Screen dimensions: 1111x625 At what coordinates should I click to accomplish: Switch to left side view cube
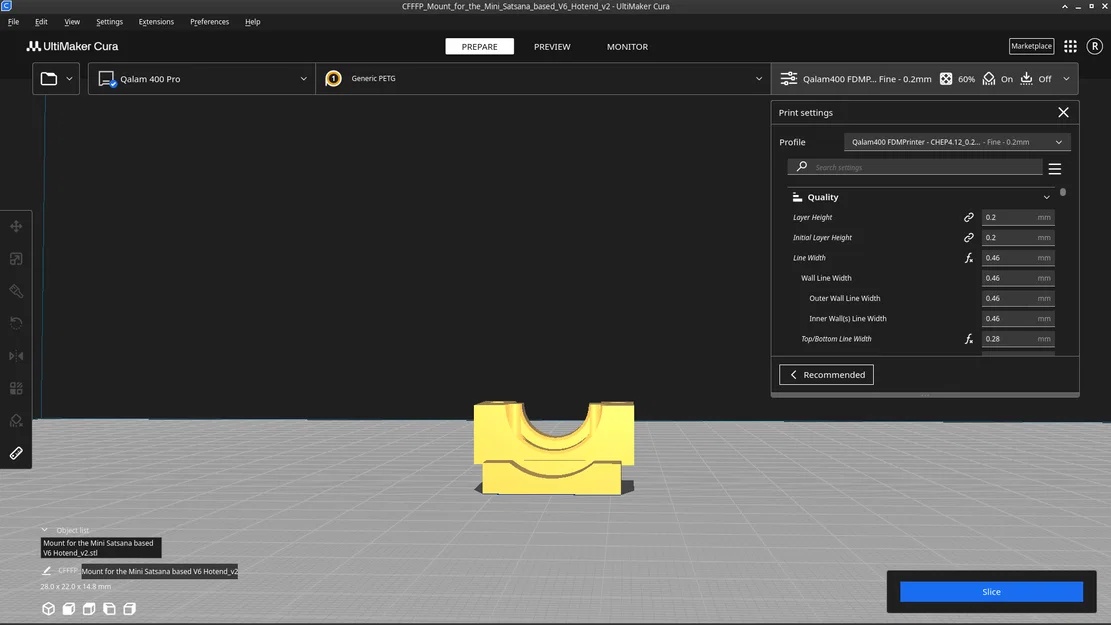pyautogui.click(x=109, y=609)
